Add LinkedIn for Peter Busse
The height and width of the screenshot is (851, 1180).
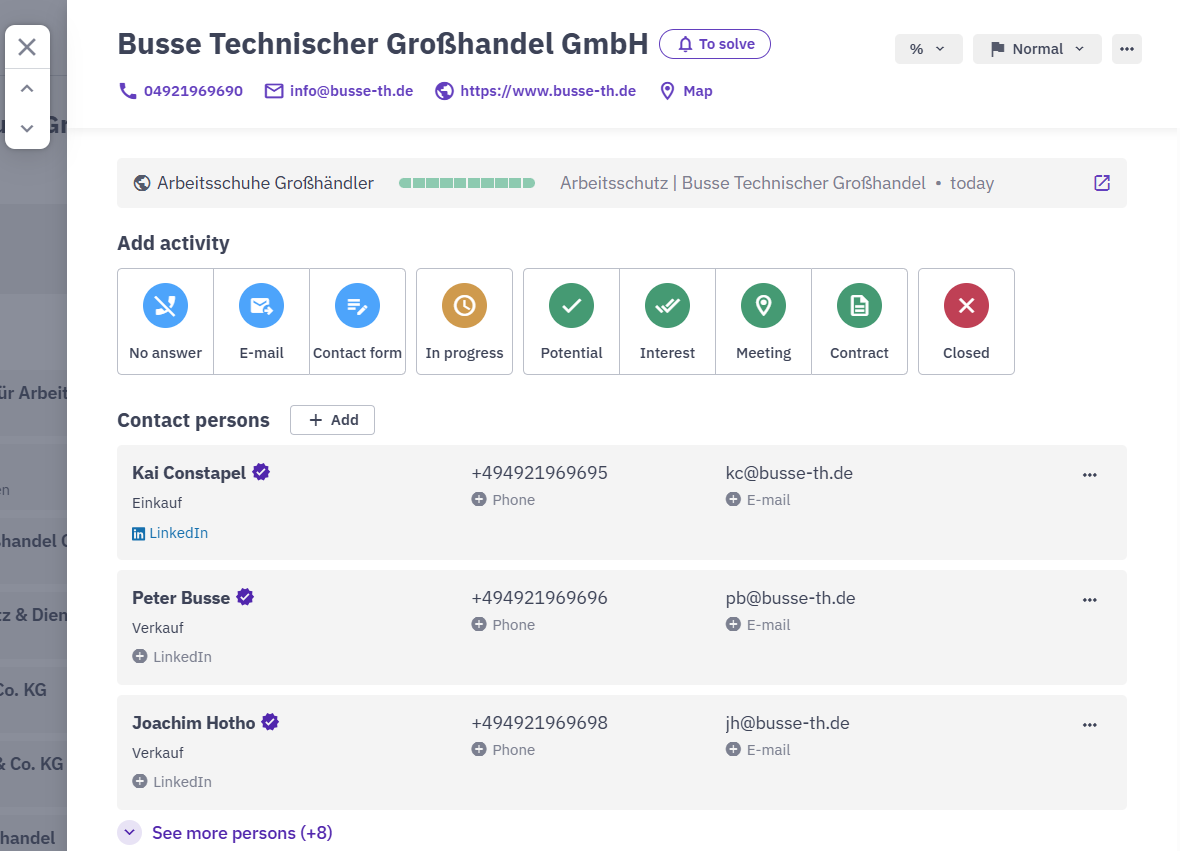(172, 657)
